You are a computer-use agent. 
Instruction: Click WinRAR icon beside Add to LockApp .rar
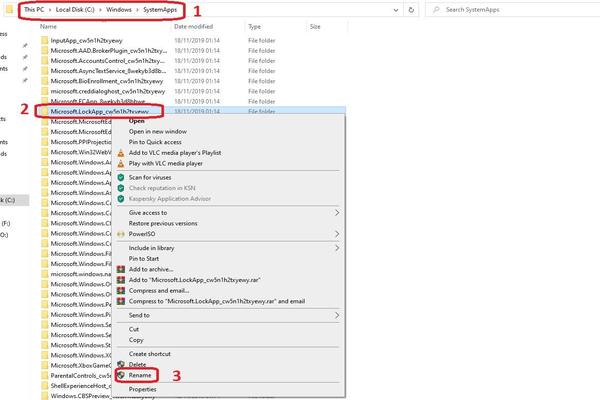121,280
